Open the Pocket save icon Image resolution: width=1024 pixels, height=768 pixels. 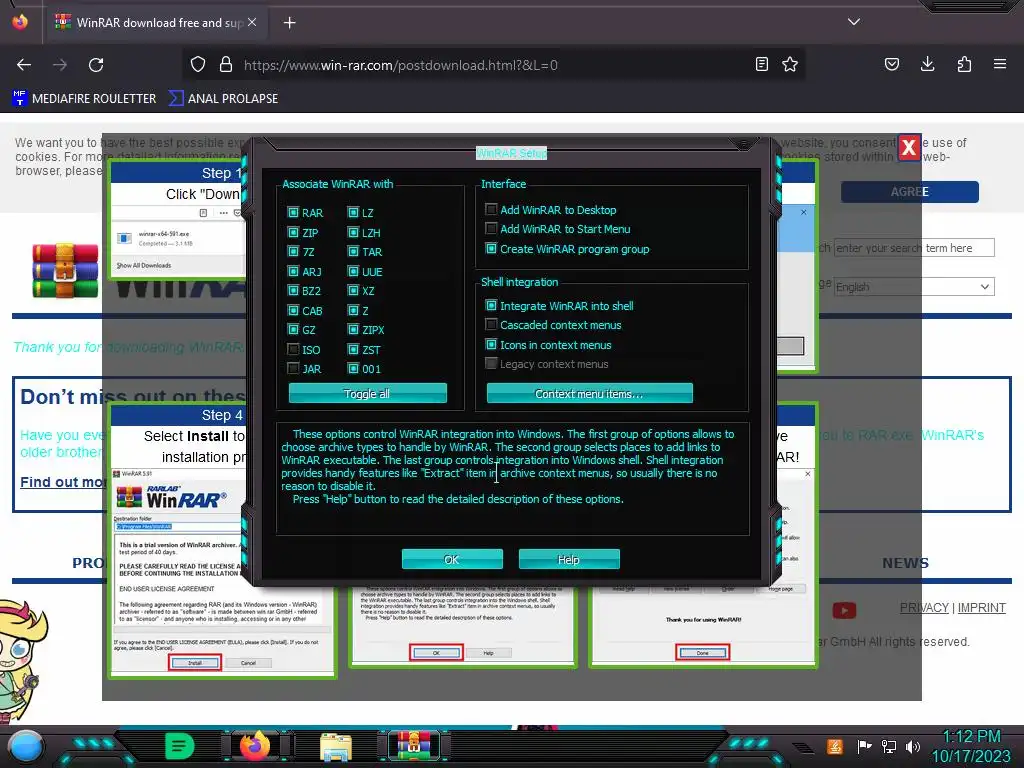point(891,64)
